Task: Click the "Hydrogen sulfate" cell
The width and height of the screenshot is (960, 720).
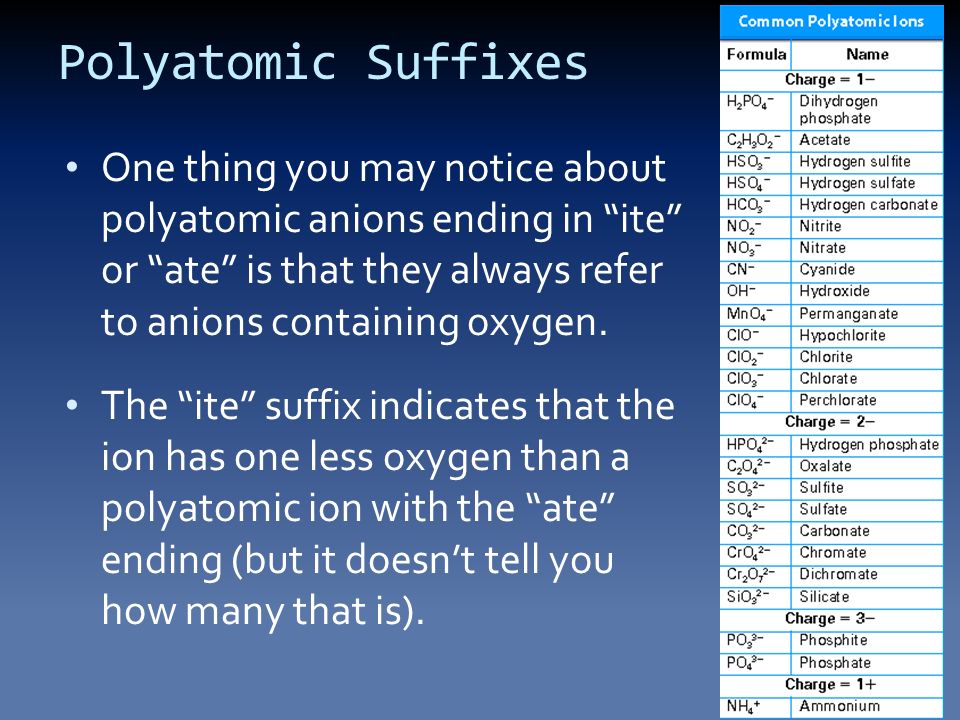Action: [867, 183]
